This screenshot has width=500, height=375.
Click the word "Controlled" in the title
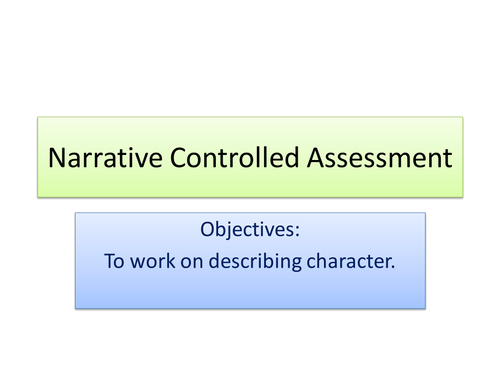[x=234, y=157]
